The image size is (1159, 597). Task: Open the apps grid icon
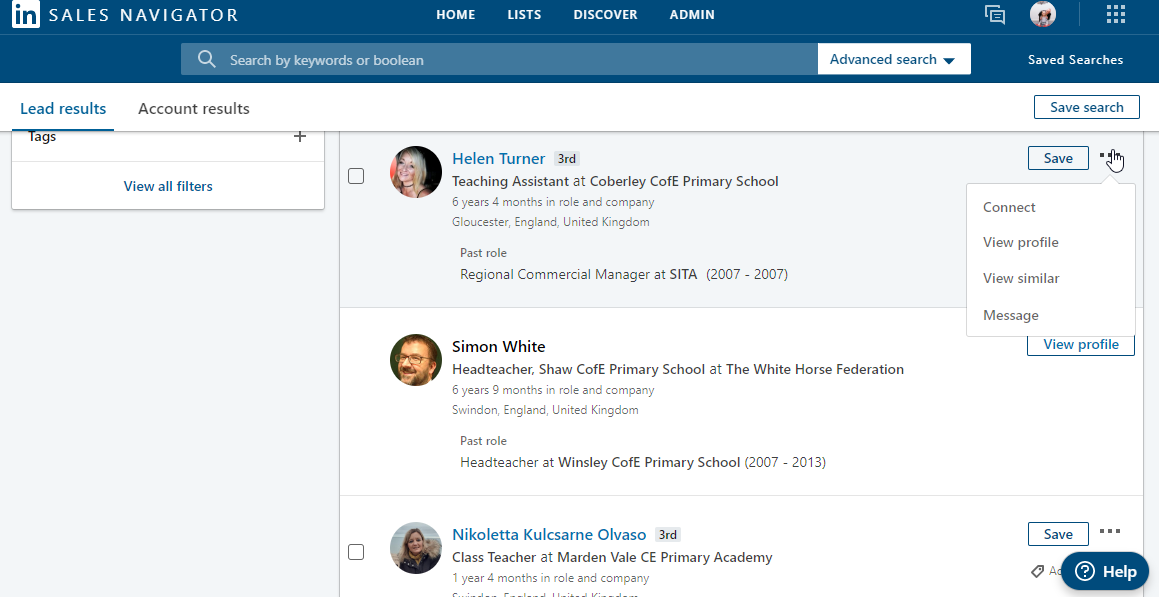click(1115, 15)
